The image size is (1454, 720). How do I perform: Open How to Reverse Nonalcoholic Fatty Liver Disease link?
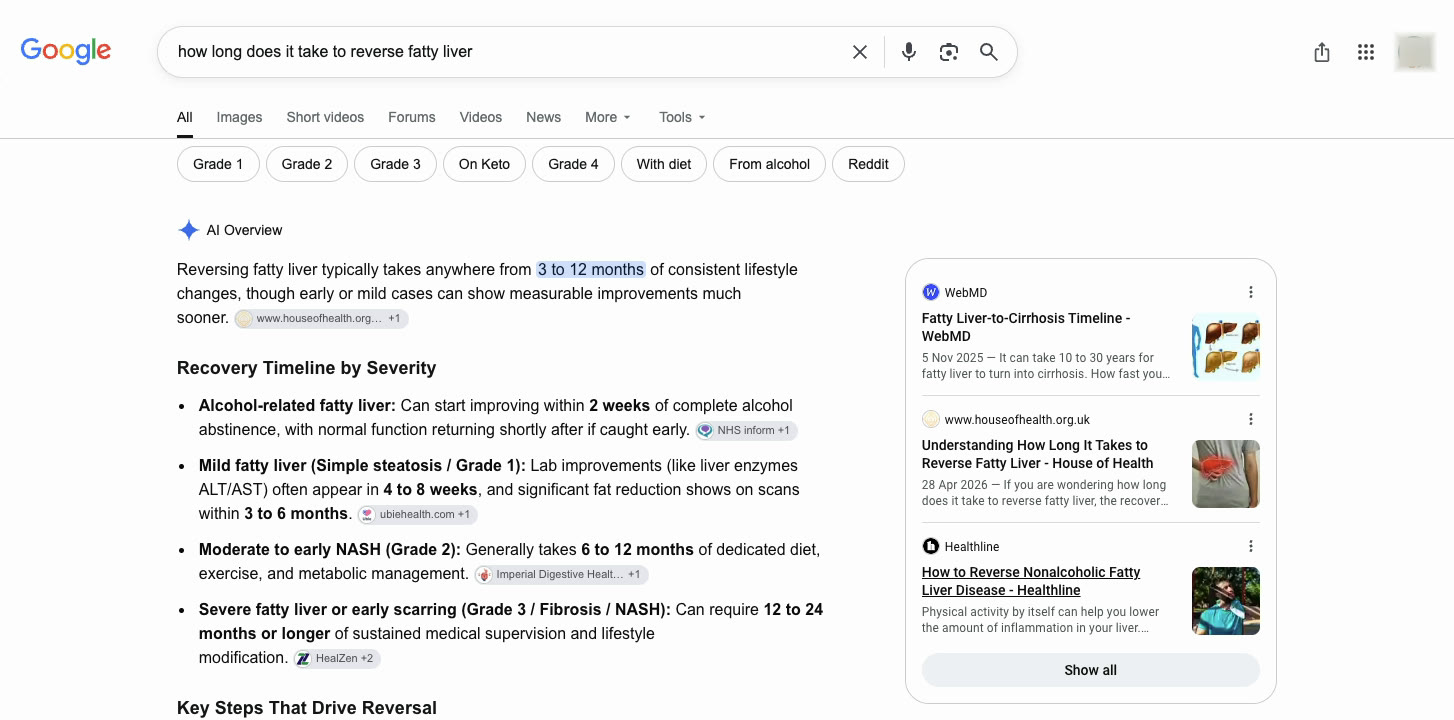click(1031, 581)
